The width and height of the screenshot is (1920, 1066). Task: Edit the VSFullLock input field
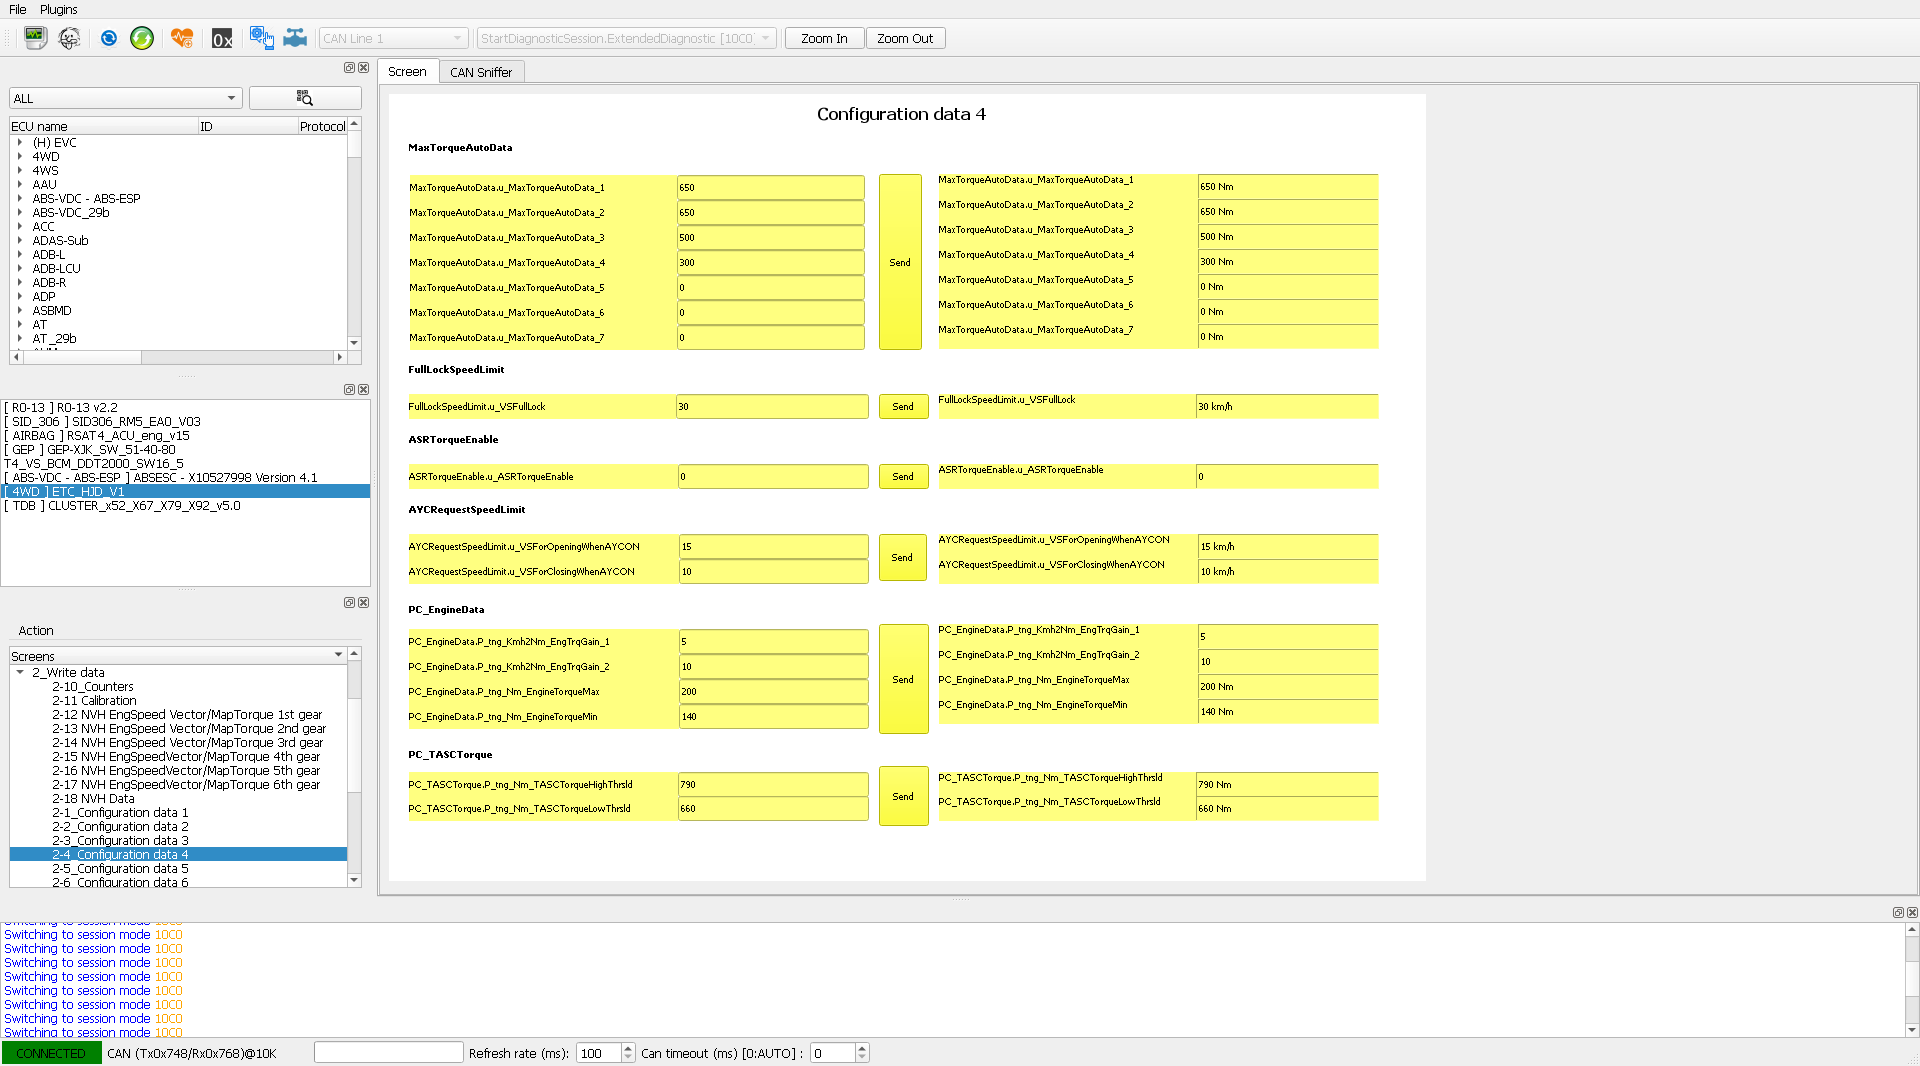(x=772, y=407)
